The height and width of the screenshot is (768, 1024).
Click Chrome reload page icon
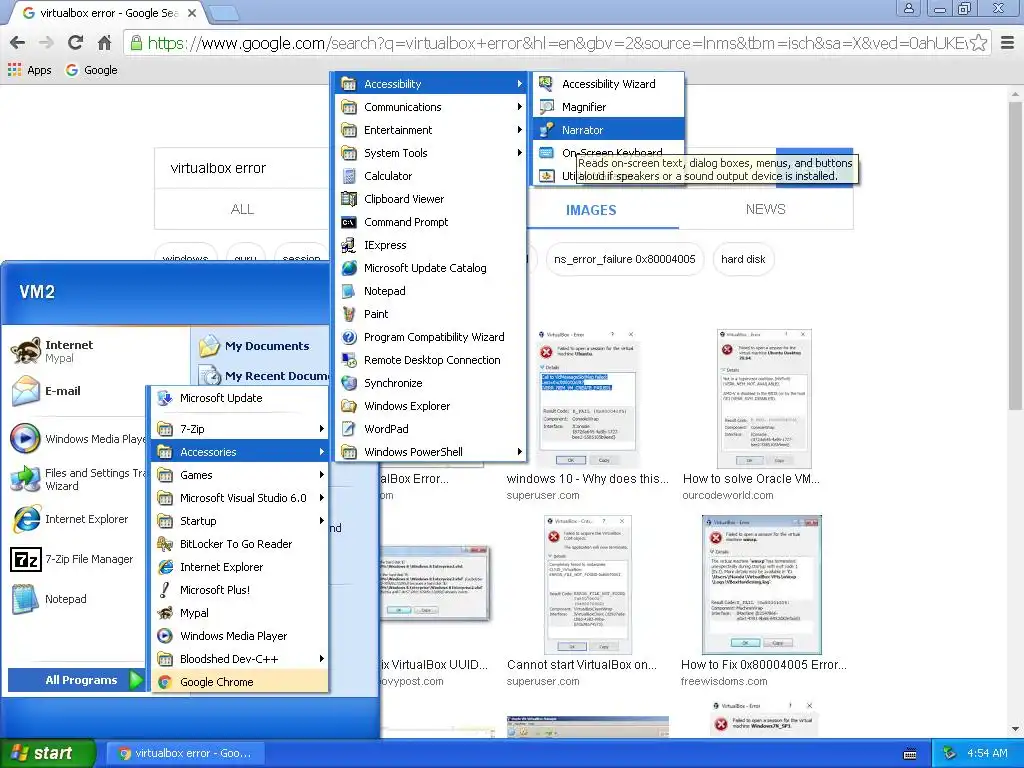(75, 43)
